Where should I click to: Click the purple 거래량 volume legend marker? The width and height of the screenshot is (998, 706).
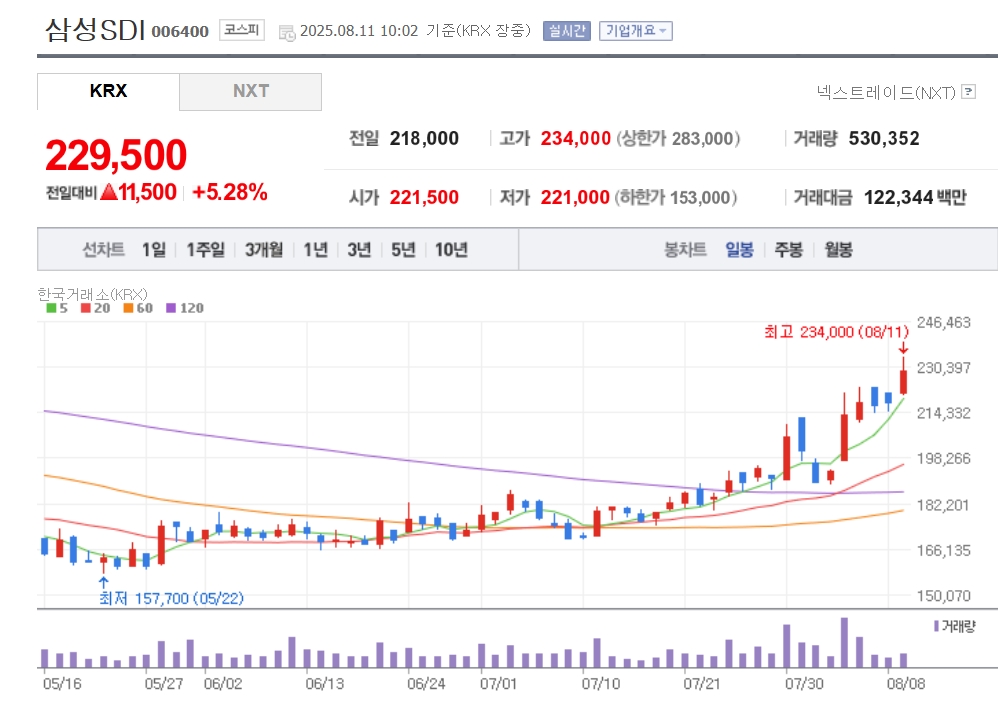click(x=936, y=626)
